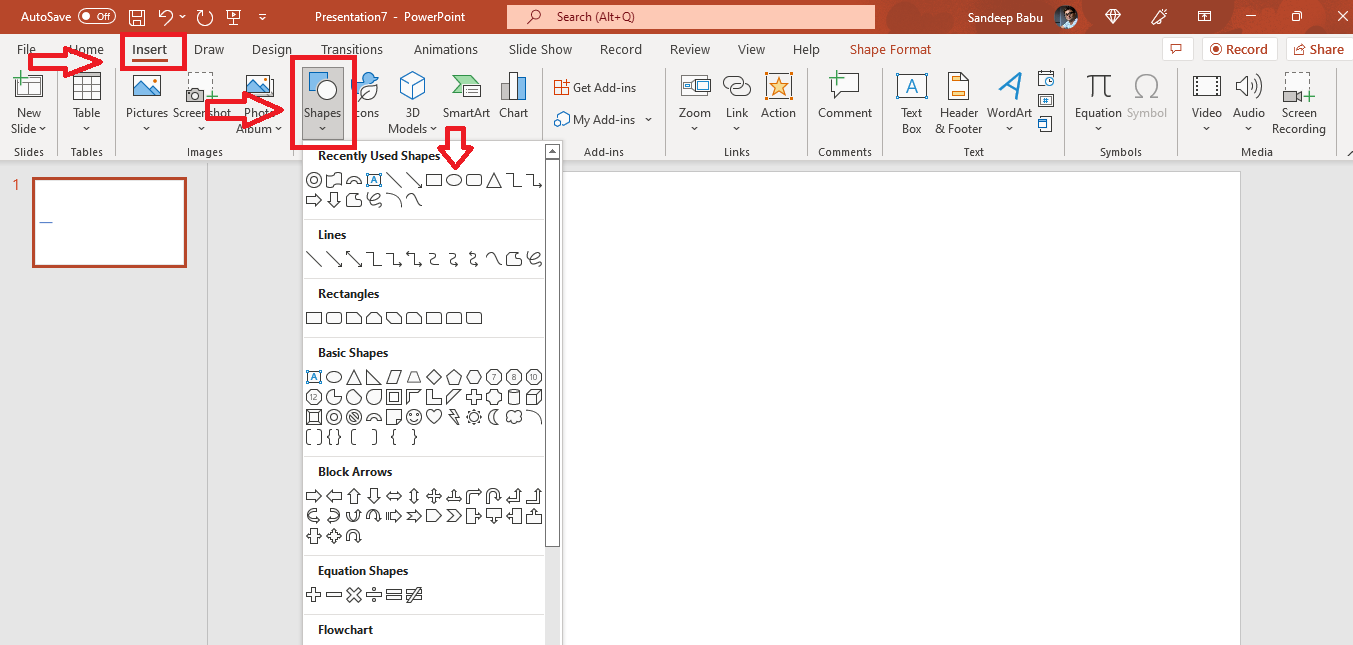Open the Shape Format tab

click(x=890, y=49)
